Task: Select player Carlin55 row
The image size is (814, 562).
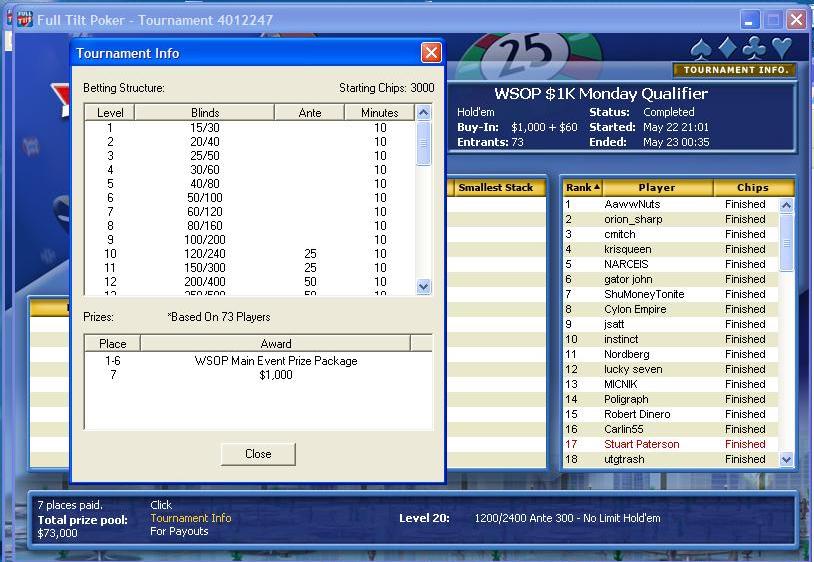Action: (x=671, y=430)
